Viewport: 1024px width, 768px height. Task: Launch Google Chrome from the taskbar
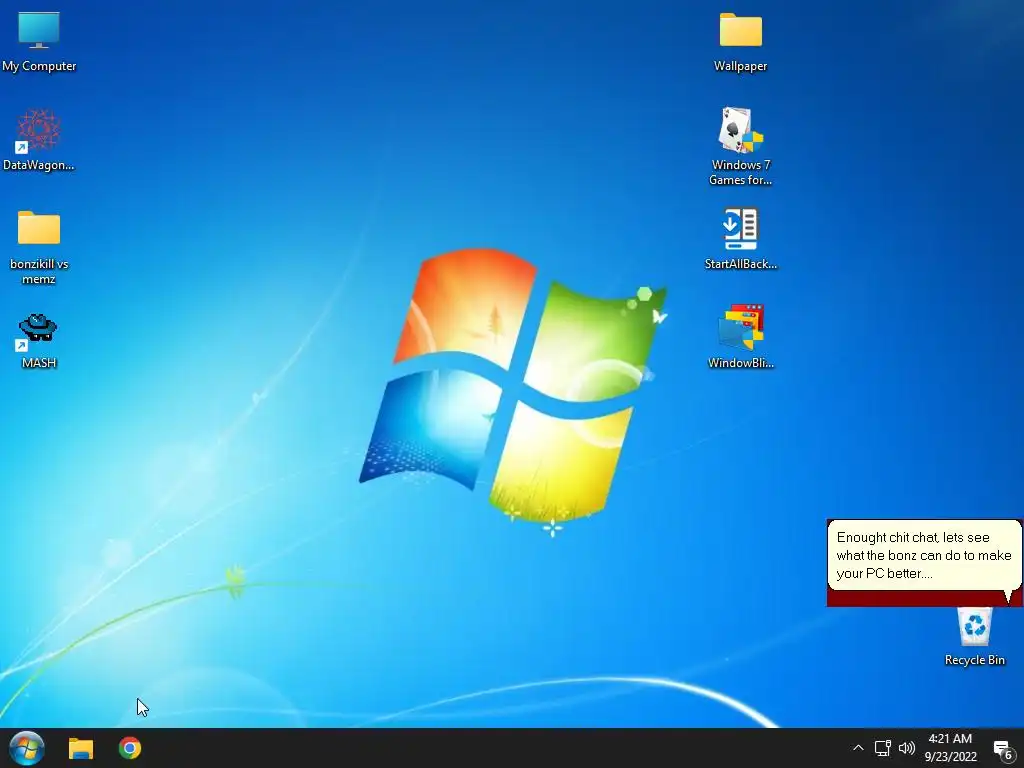[130, 748]
